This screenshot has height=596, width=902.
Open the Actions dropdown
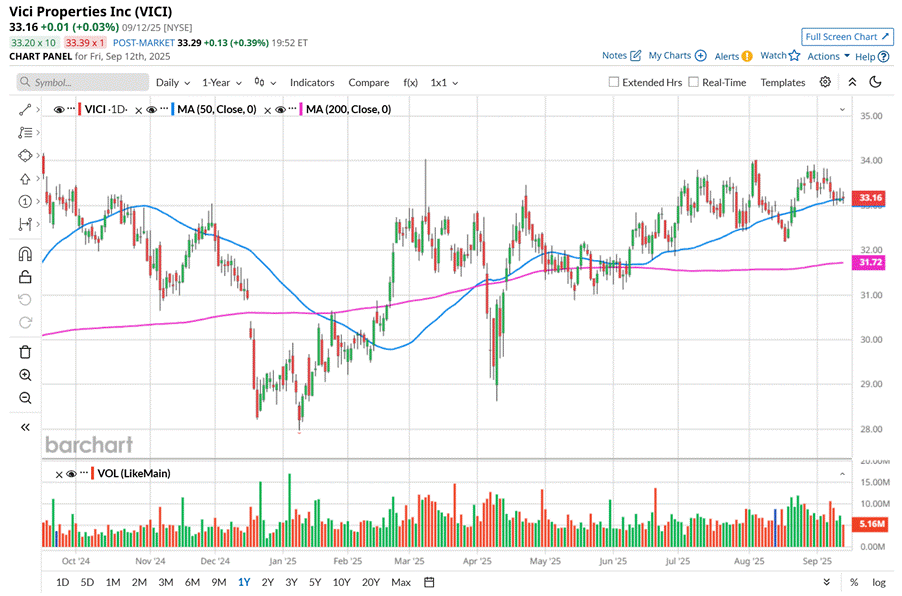(828, 56)
